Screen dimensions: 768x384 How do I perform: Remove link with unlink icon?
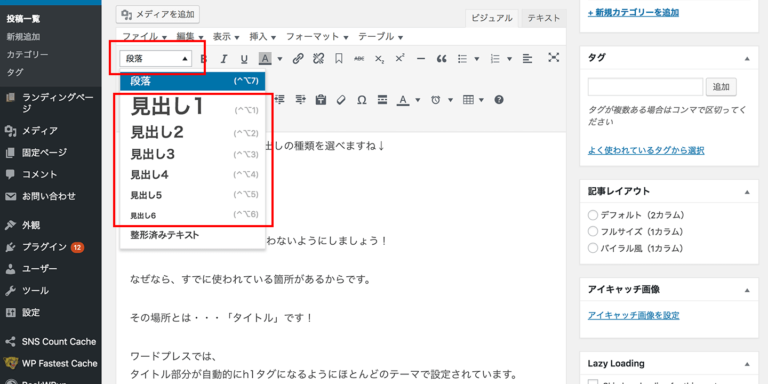pos(318,59)
